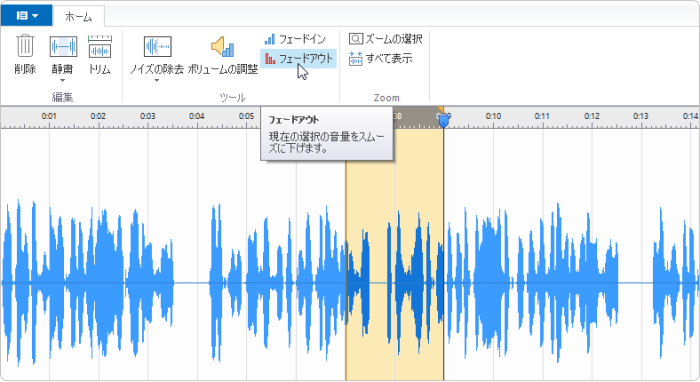Click the 0:10 mark on timeline ruler
Viewport: 700px width, 382px height.
(x=493, y=116)
